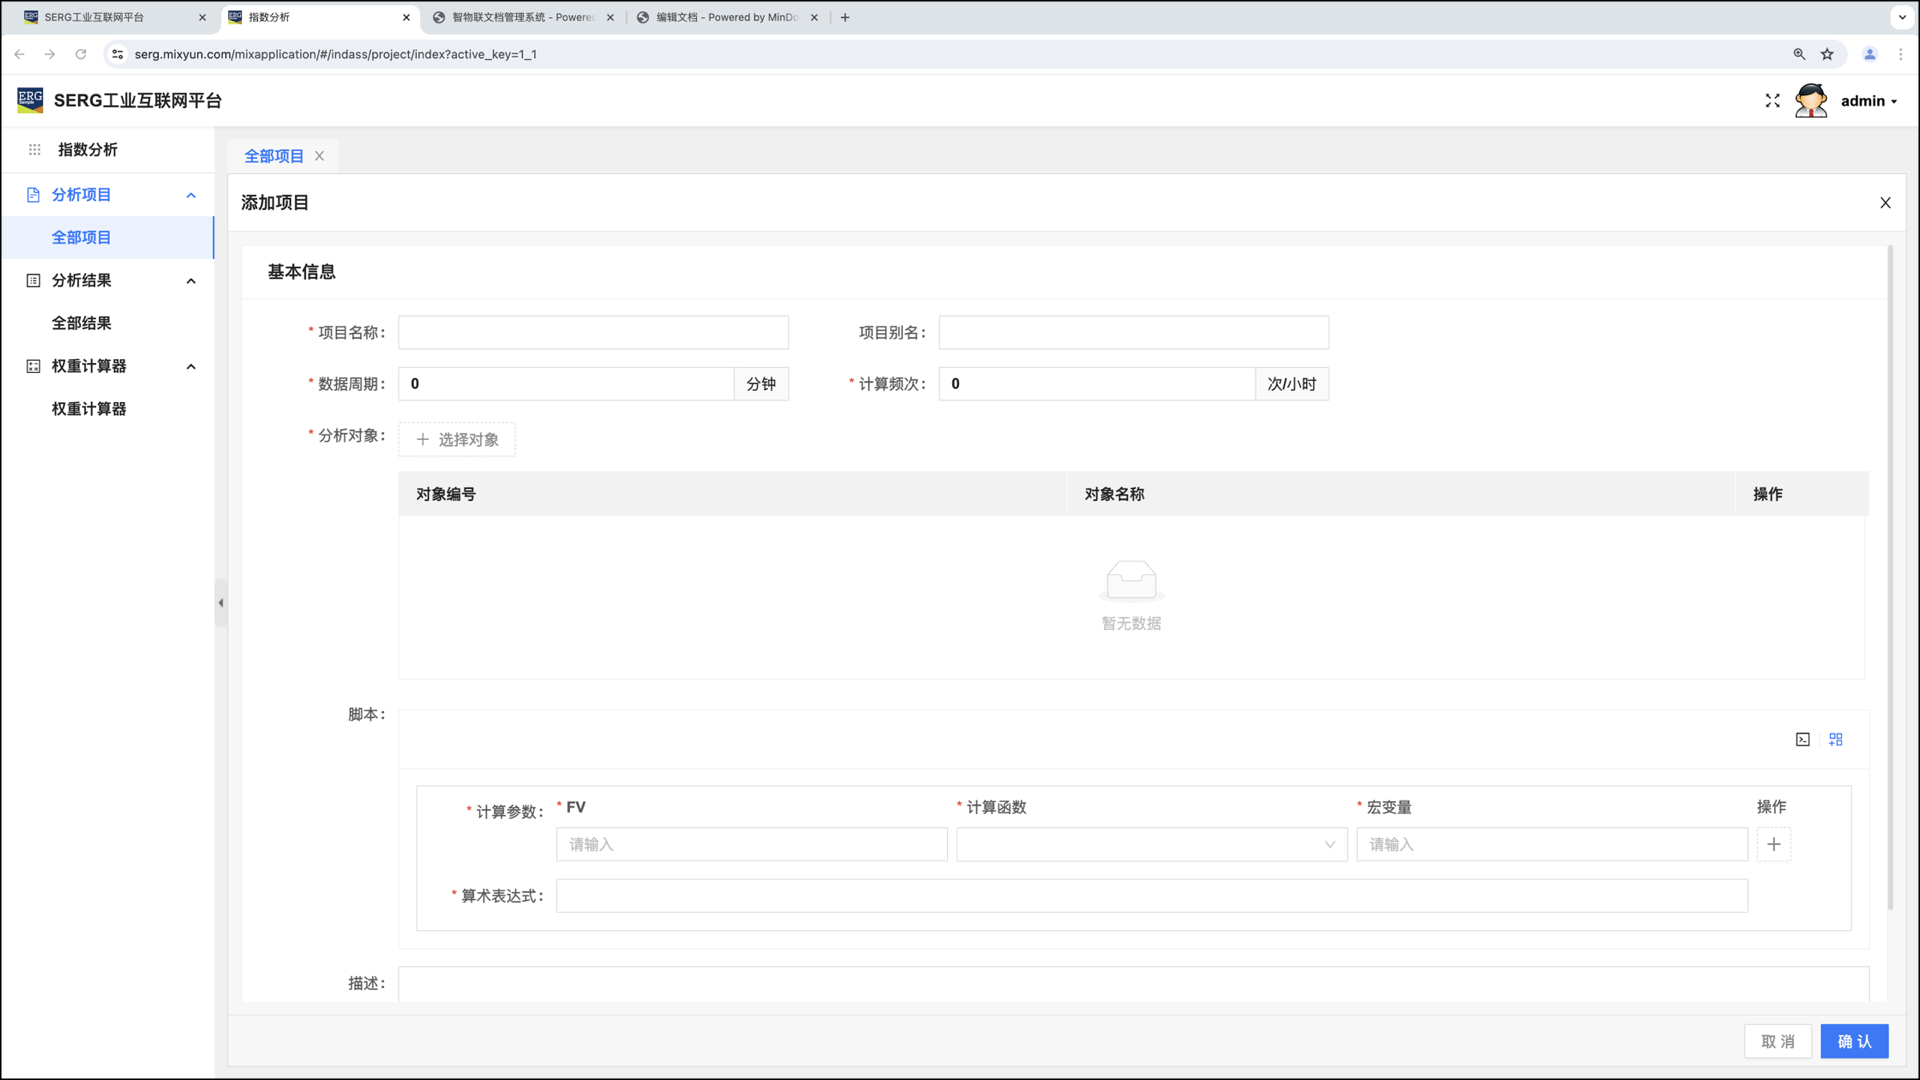The height and width of the screenshot is (1080, 1920).
Task: Click the plus icon to add a calculation parameter row
Action: (1773, 845)
